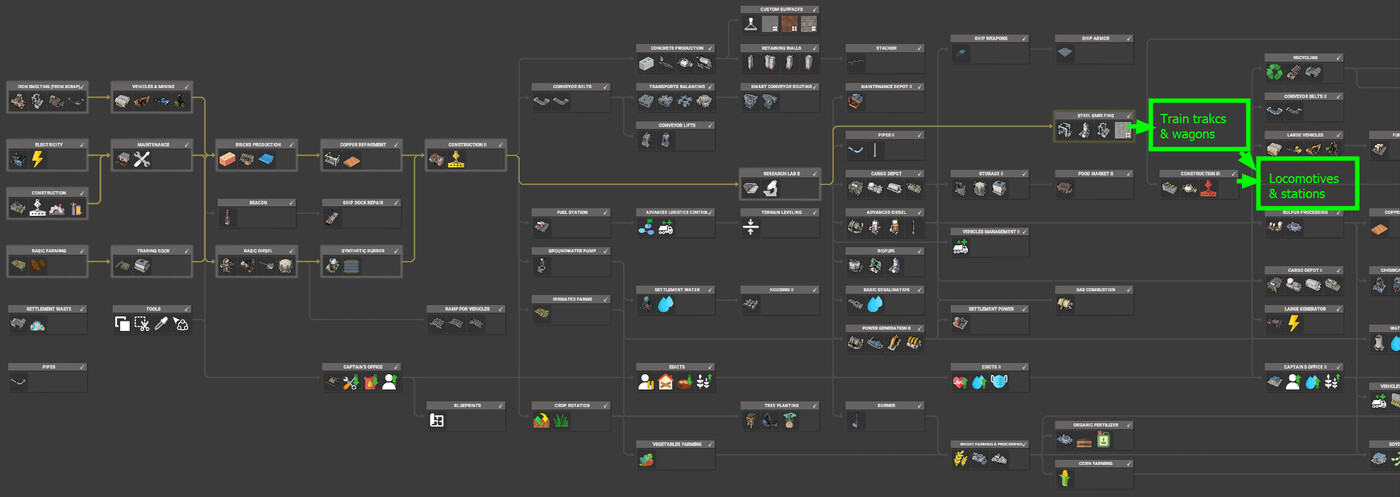Viewport: 1400px width, 497px height.
Task: Click the green fertilizer bag in Organic Fertilizer
Action: point(1103,440)
